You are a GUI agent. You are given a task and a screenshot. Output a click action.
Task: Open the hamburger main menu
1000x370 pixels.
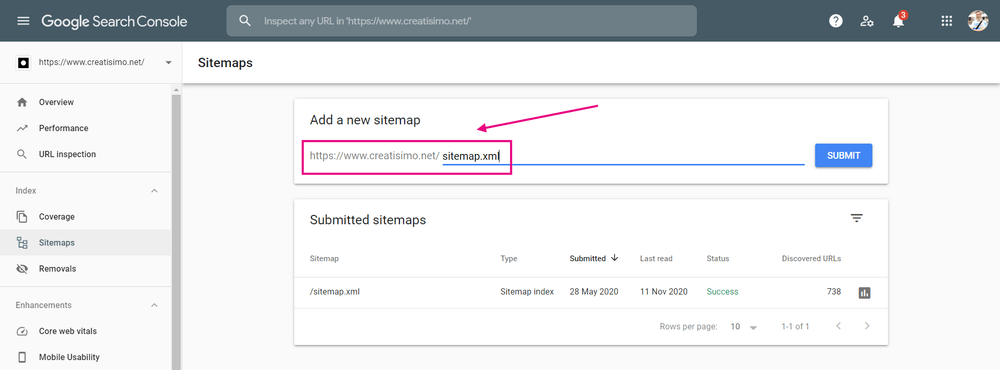point(24,21)
